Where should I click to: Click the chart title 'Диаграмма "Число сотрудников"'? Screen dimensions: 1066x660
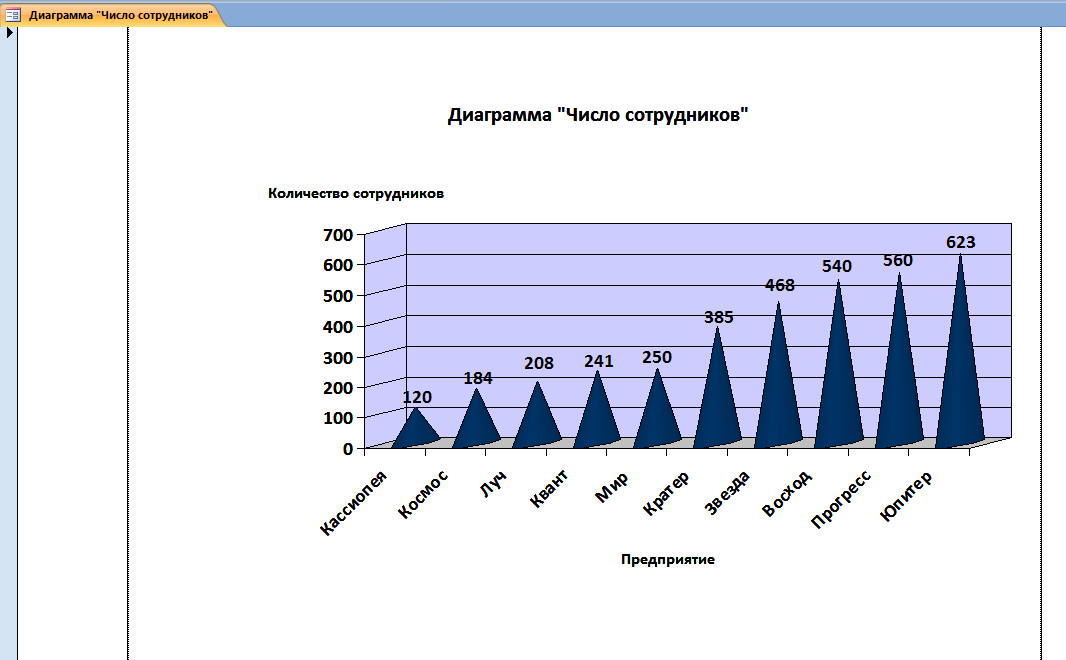point(598,115)
